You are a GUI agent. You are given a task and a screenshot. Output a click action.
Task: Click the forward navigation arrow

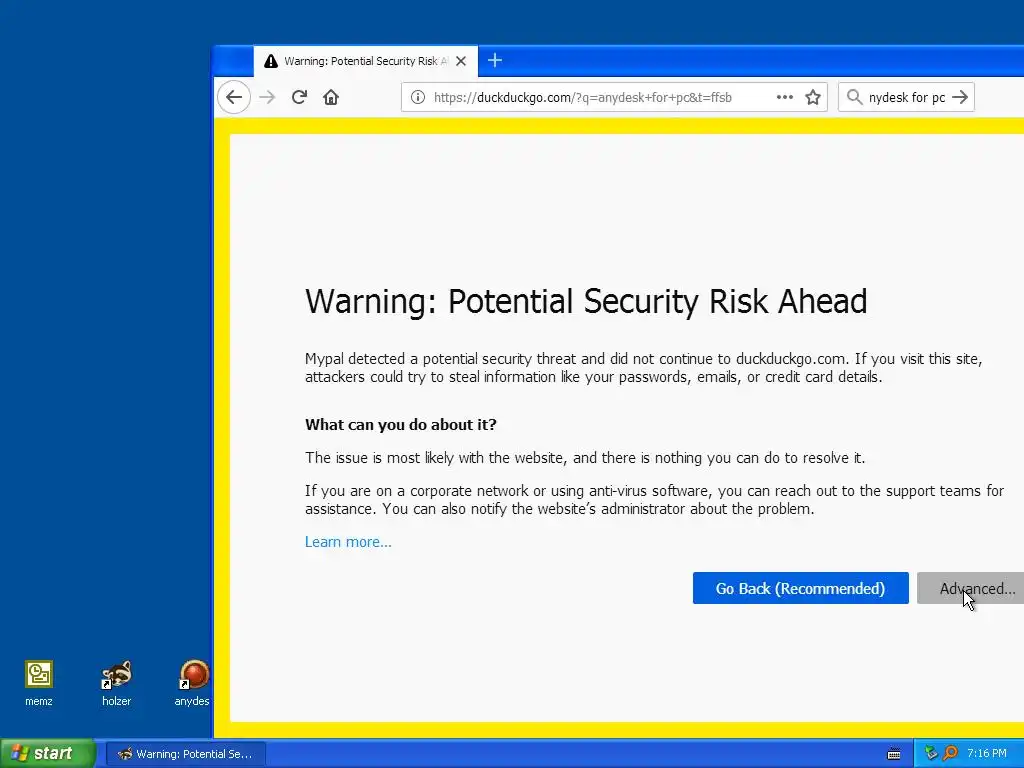[267, 97]
